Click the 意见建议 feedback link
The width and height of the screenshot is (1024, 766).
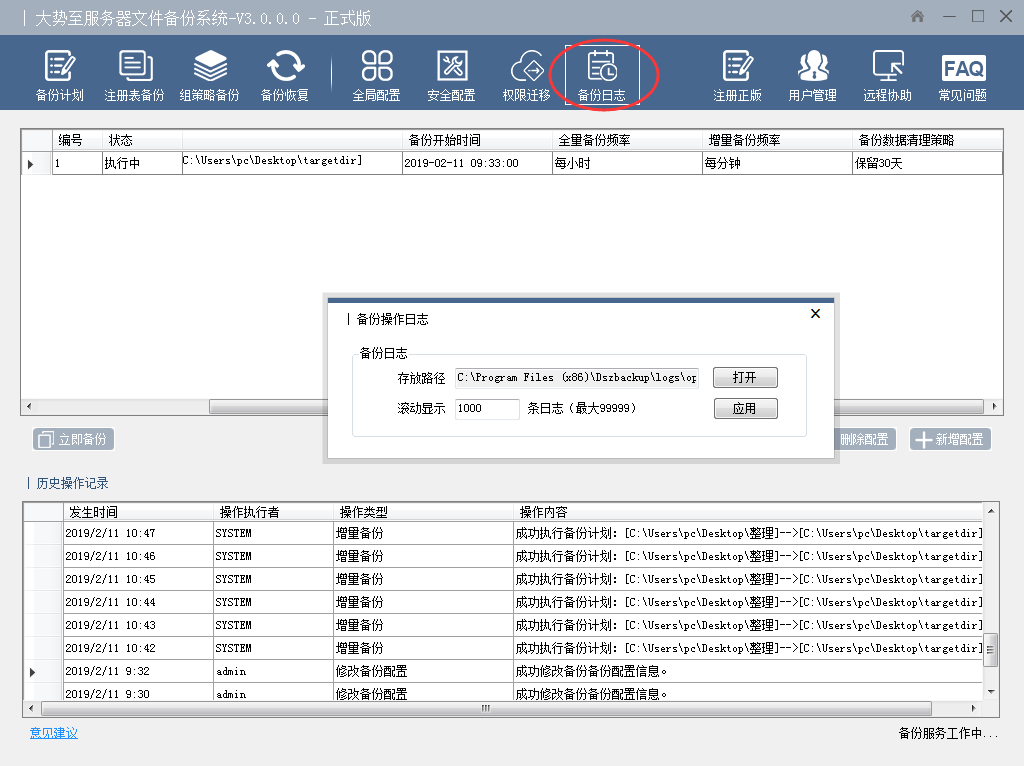pyautogui.click(x=53, y=733)
